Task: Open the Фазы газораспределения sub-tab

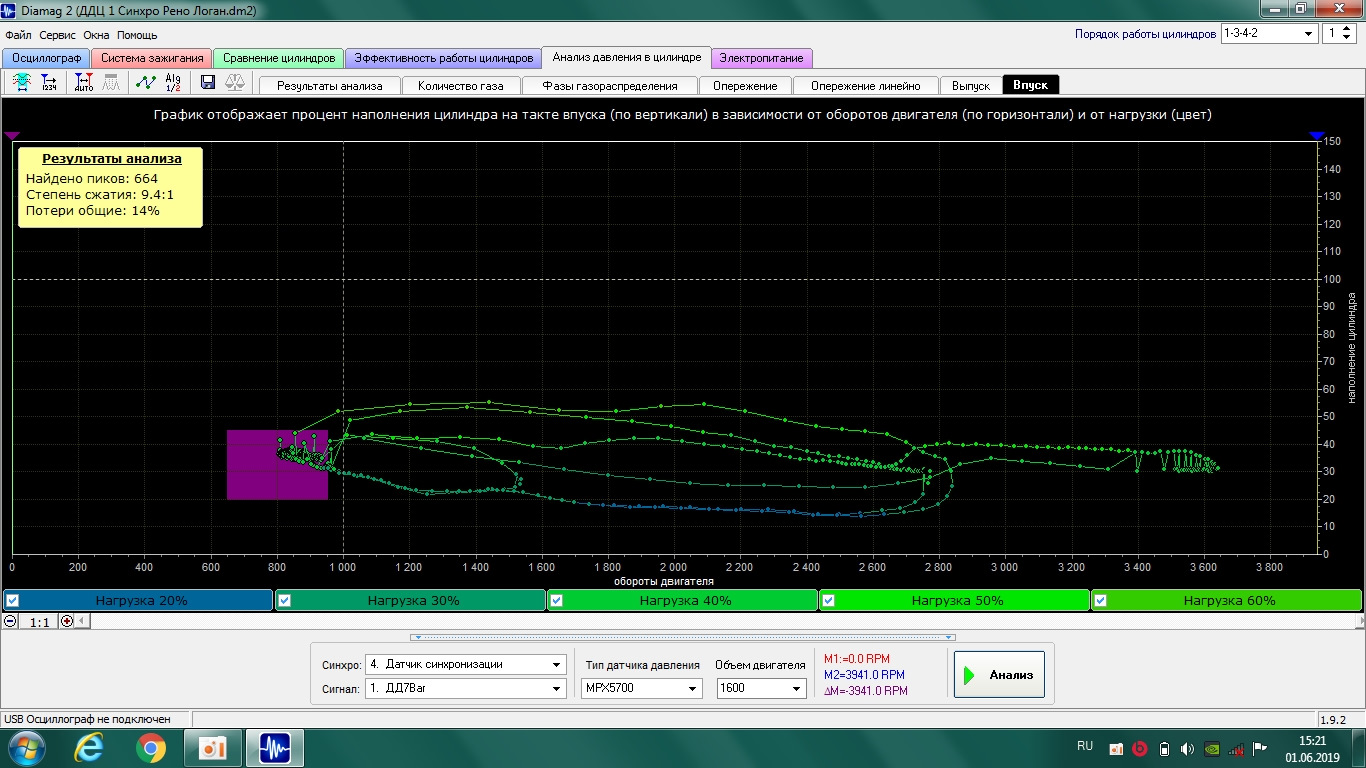Action: click(x=610, y=86)
